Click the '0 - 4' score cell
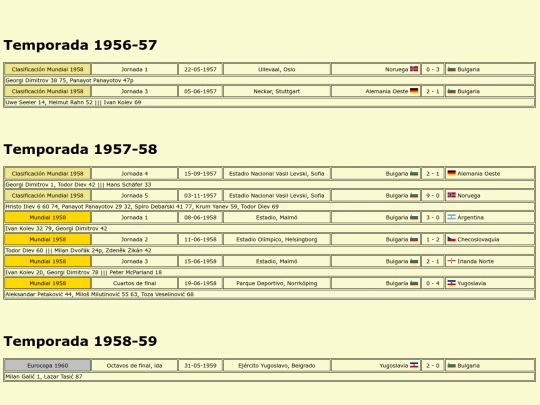Screen dimensions: 540x405 [x=433, y=283]
